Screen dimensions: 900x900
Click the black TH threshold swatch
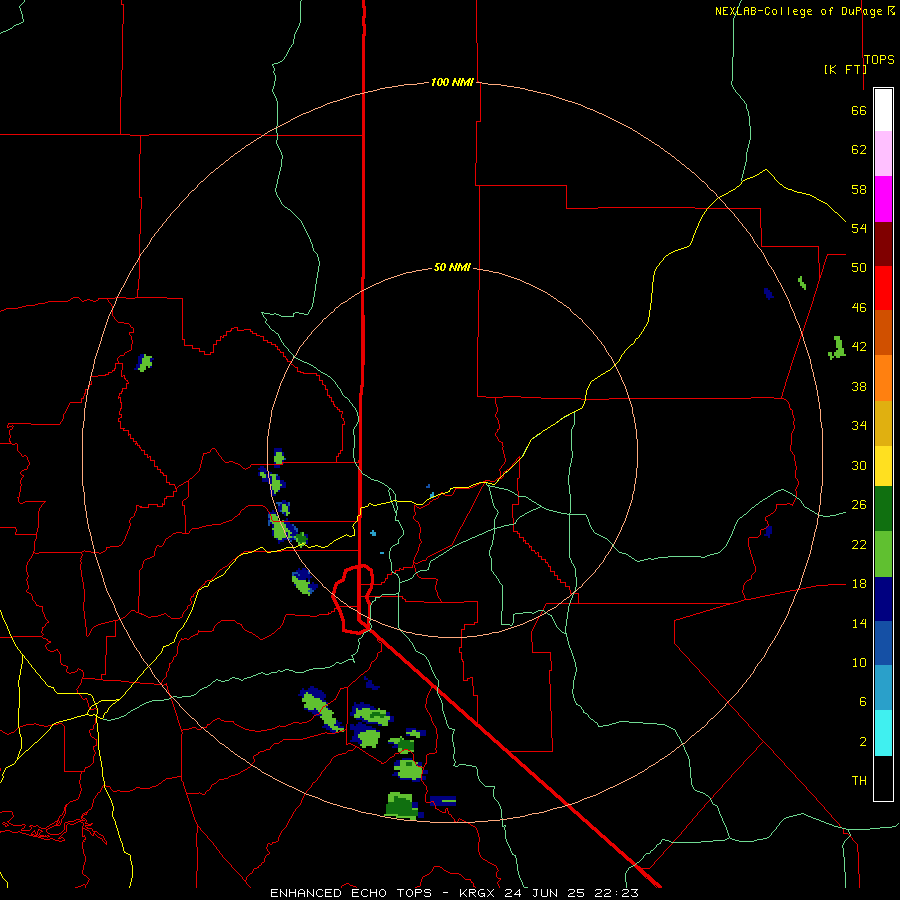tap(883, 778)
